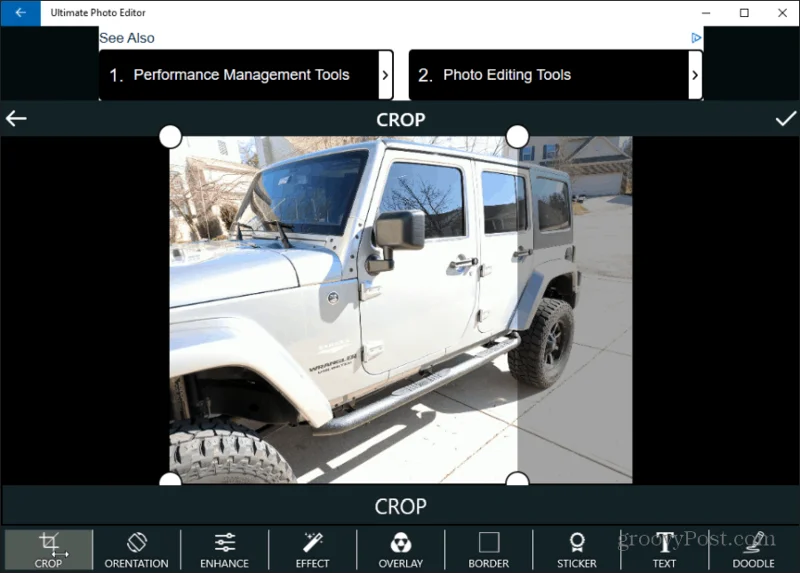Click inside the Jeep photo crop area

coord(344,310)
